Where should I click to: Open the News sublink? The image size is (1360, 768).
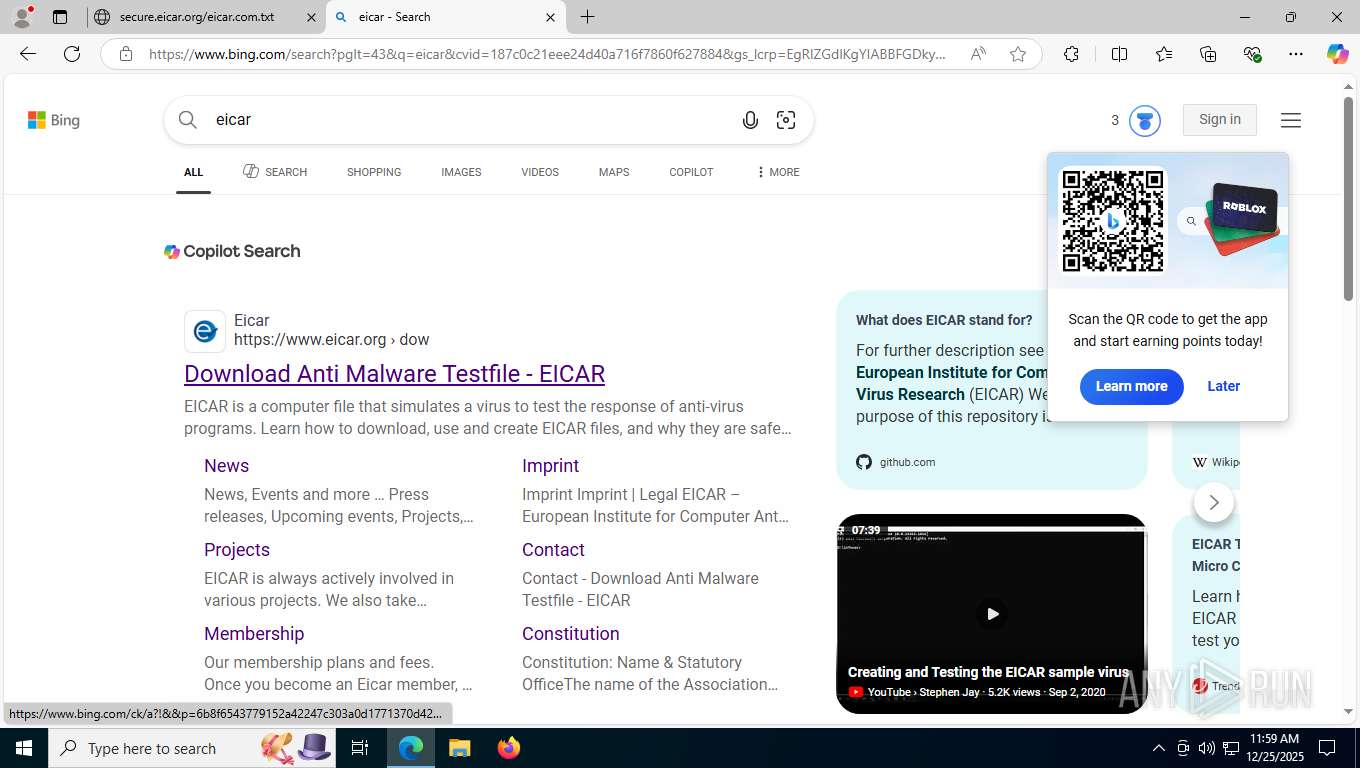point(226,466)
